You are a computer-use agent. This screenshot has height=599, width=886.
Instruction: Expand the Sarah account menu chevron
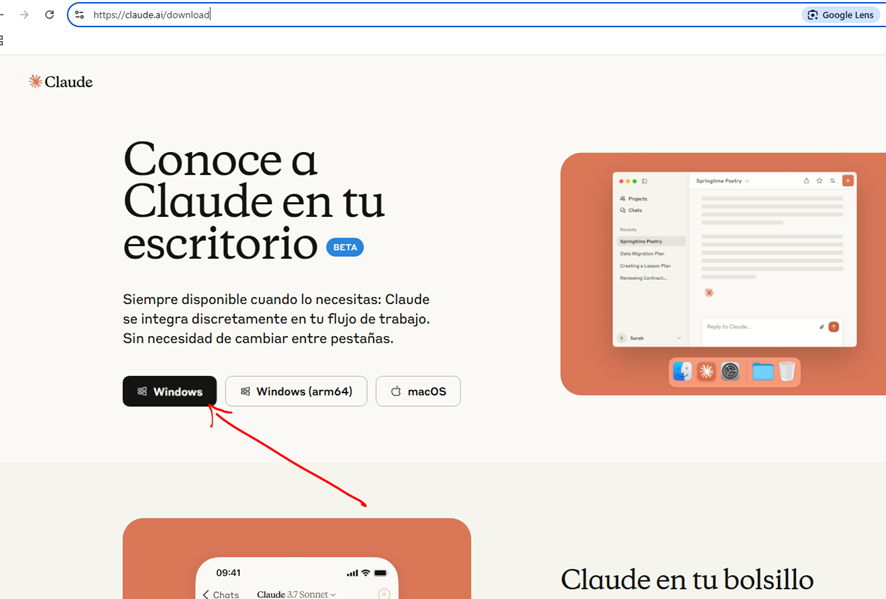(x=679, y=338)
